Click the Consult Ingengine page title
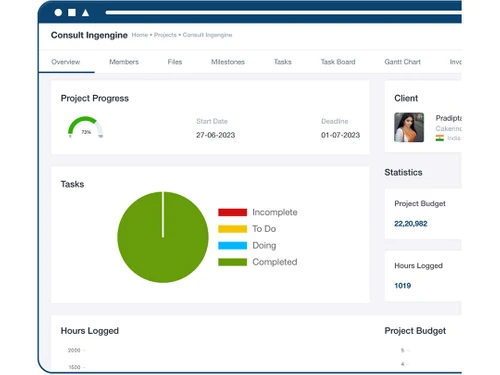The width and height of the screenshot is (500, 375). (89, 35)
